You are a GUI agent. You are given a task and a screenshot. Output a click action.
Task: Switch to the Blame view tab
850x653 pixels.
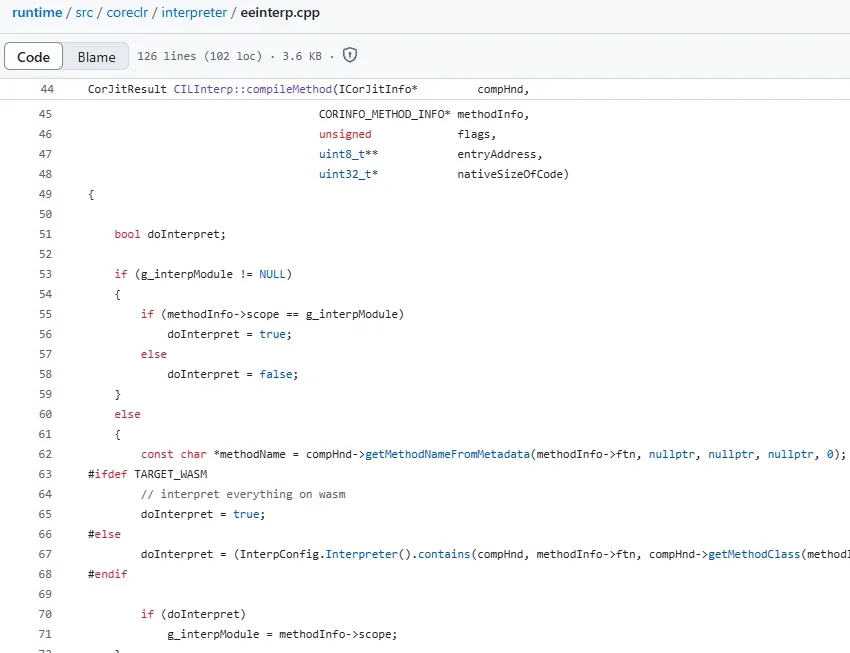pos(96,56)
